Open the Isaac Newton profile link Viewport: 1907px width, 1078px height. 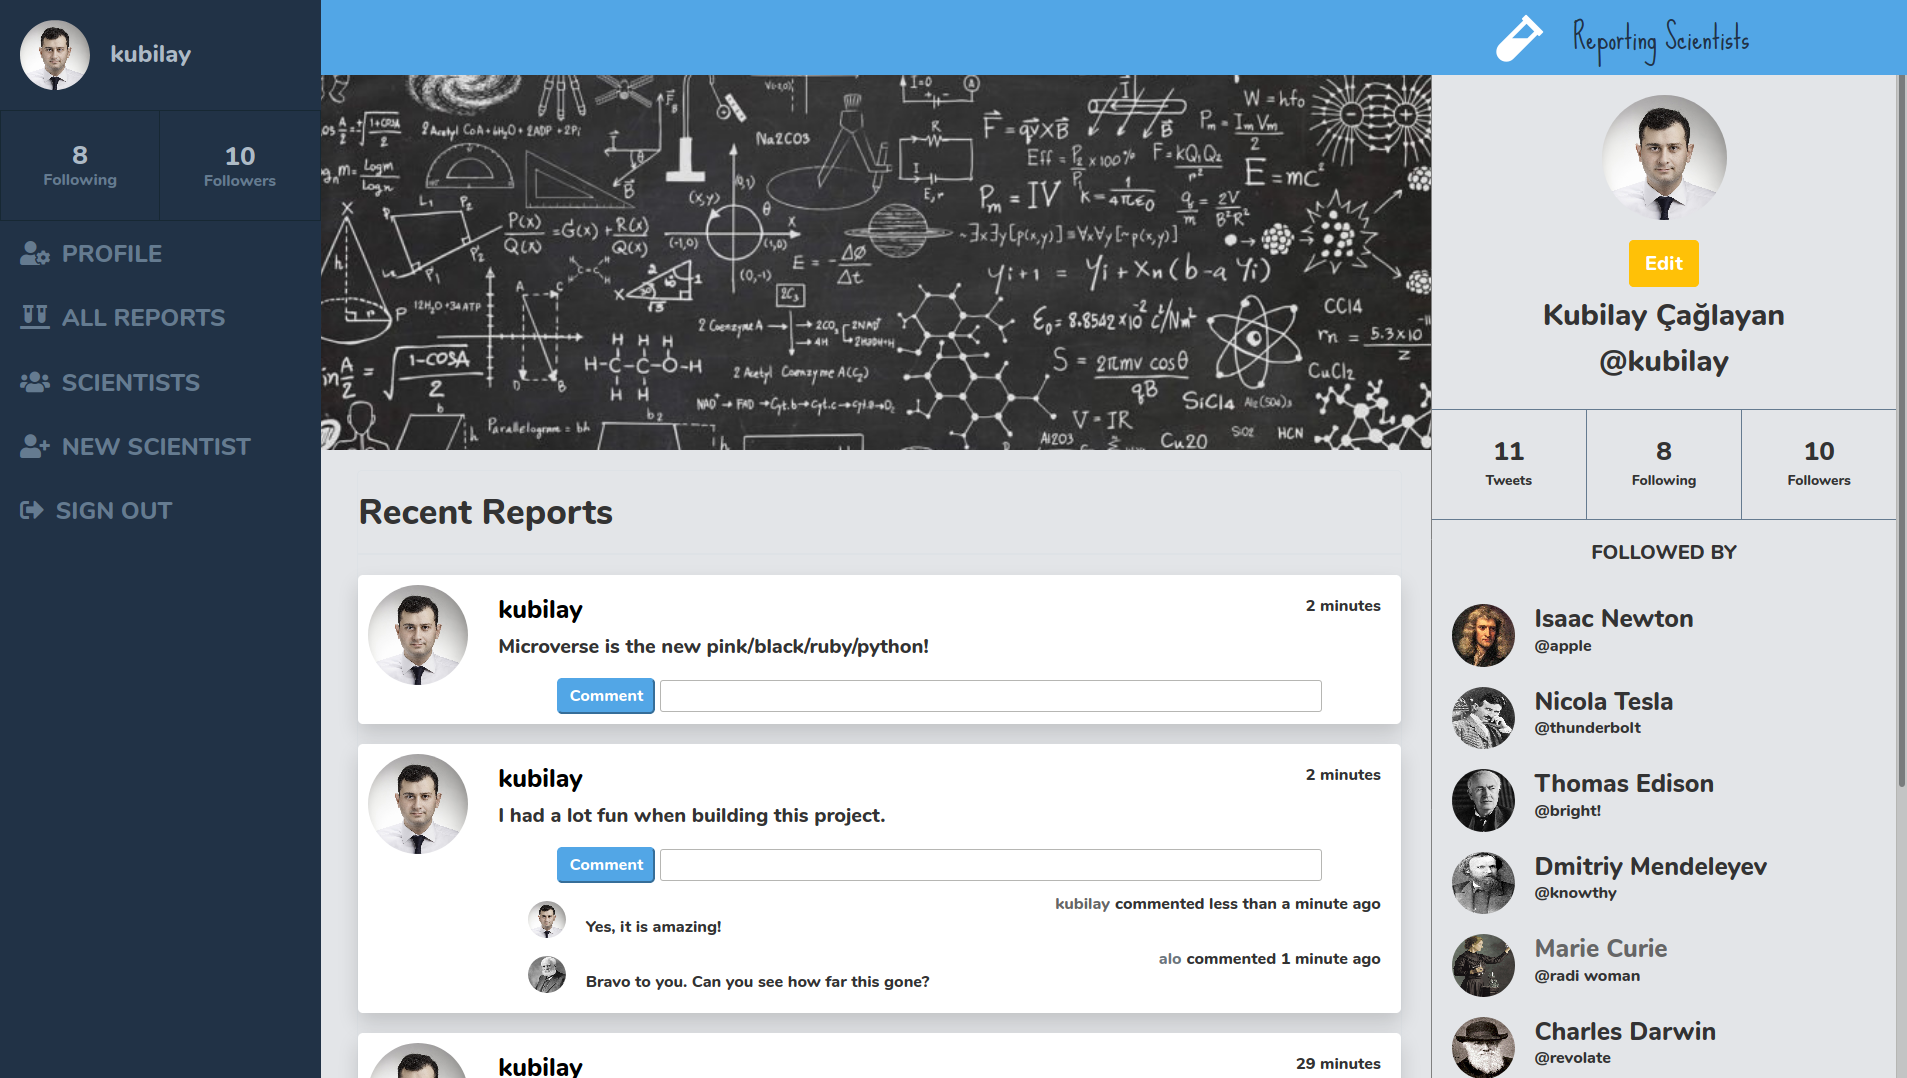tap(1614, 619)
